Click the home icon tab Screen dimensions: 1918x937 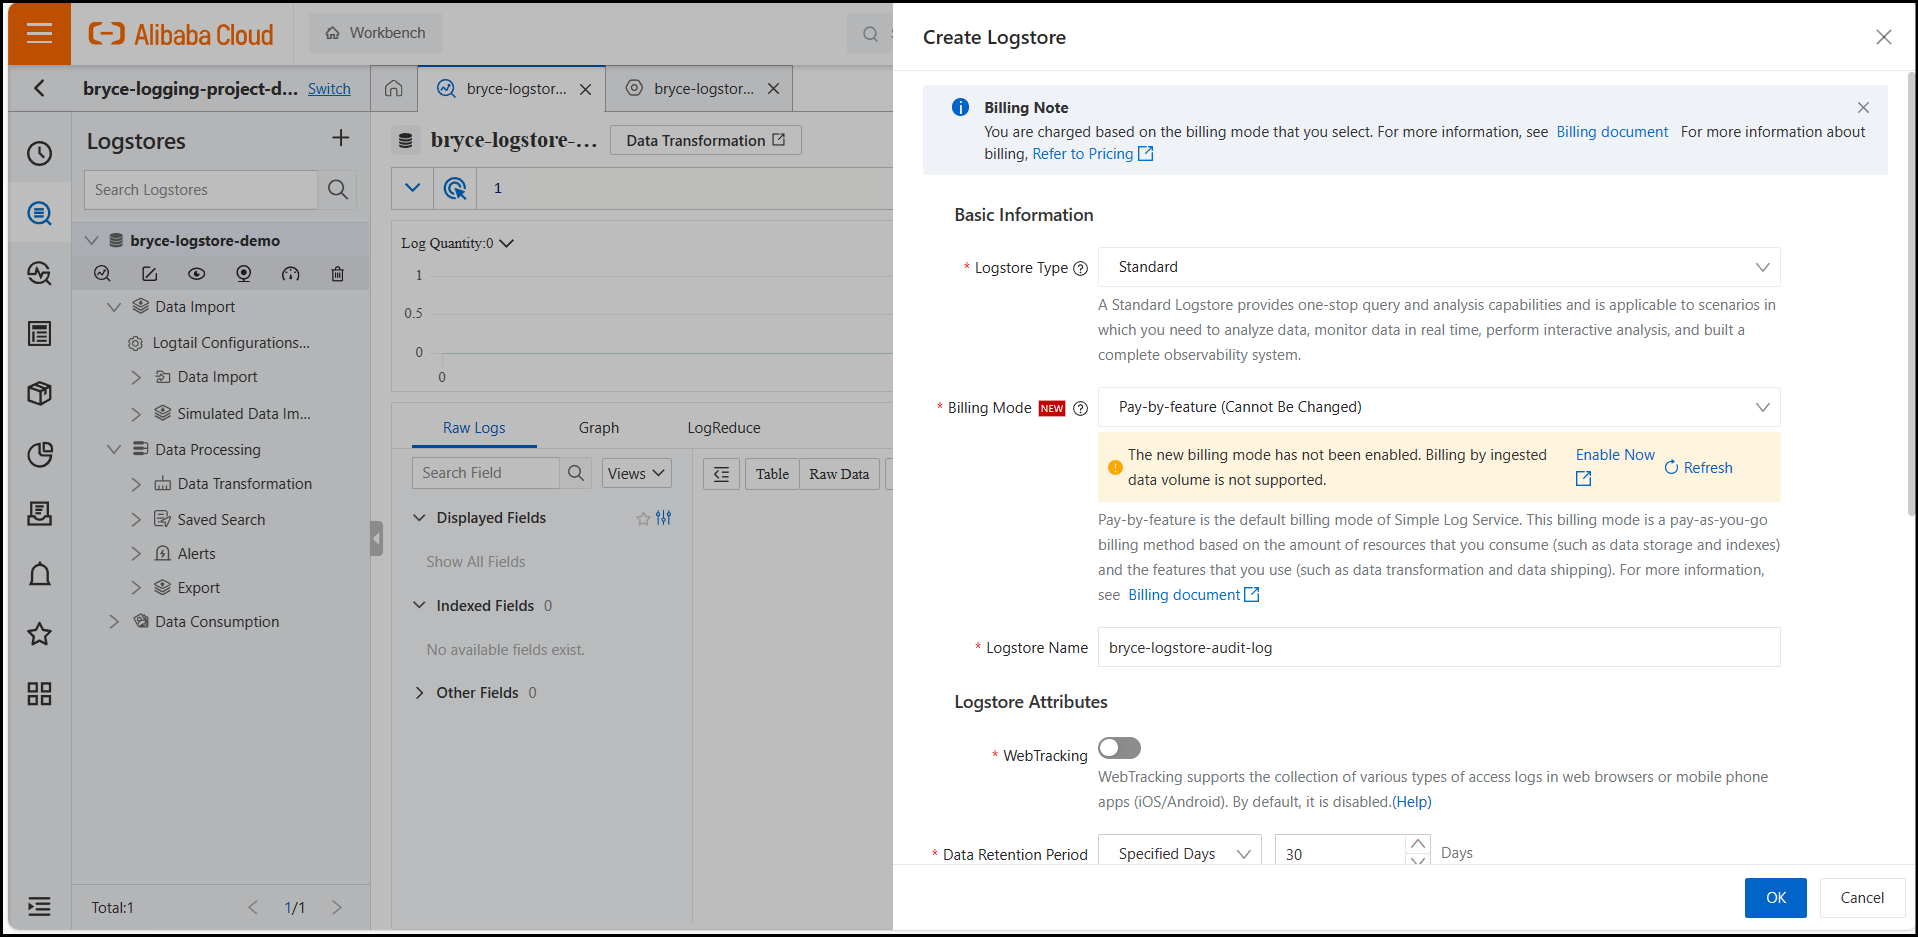[x=394, y=89]
